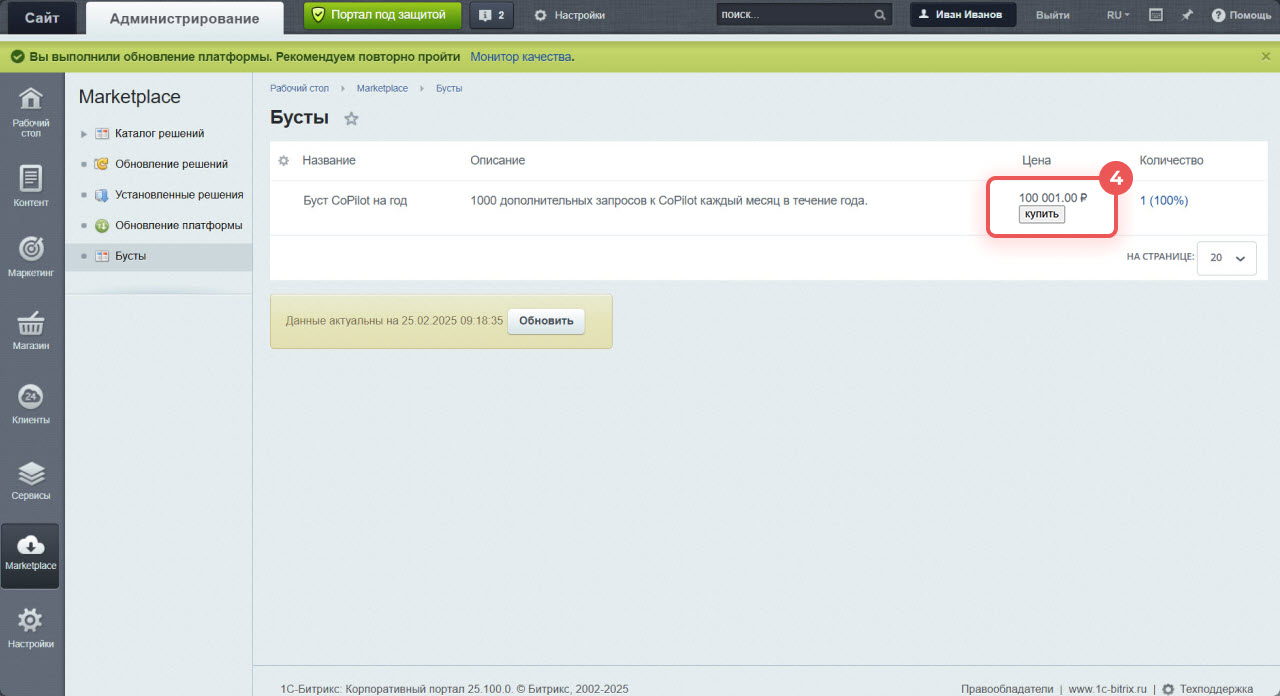Click the купить button for Буст CoPilot

1042,214
